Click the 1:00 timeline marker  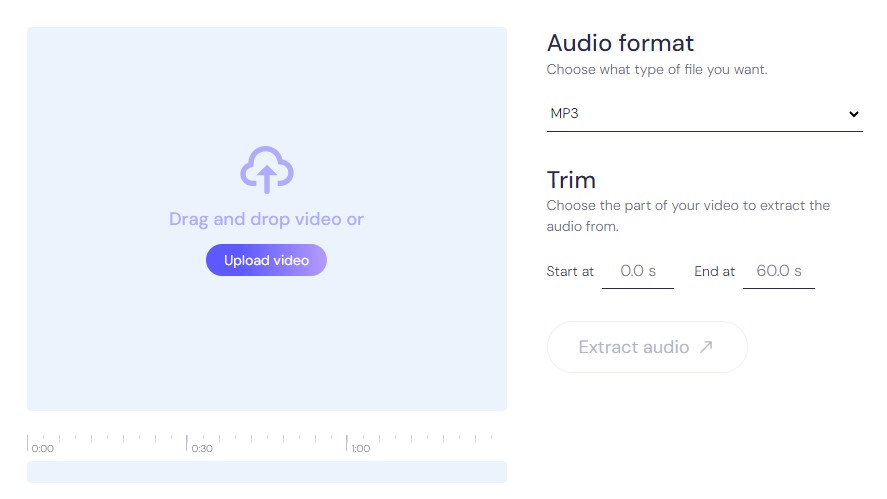tap(360, 449)
